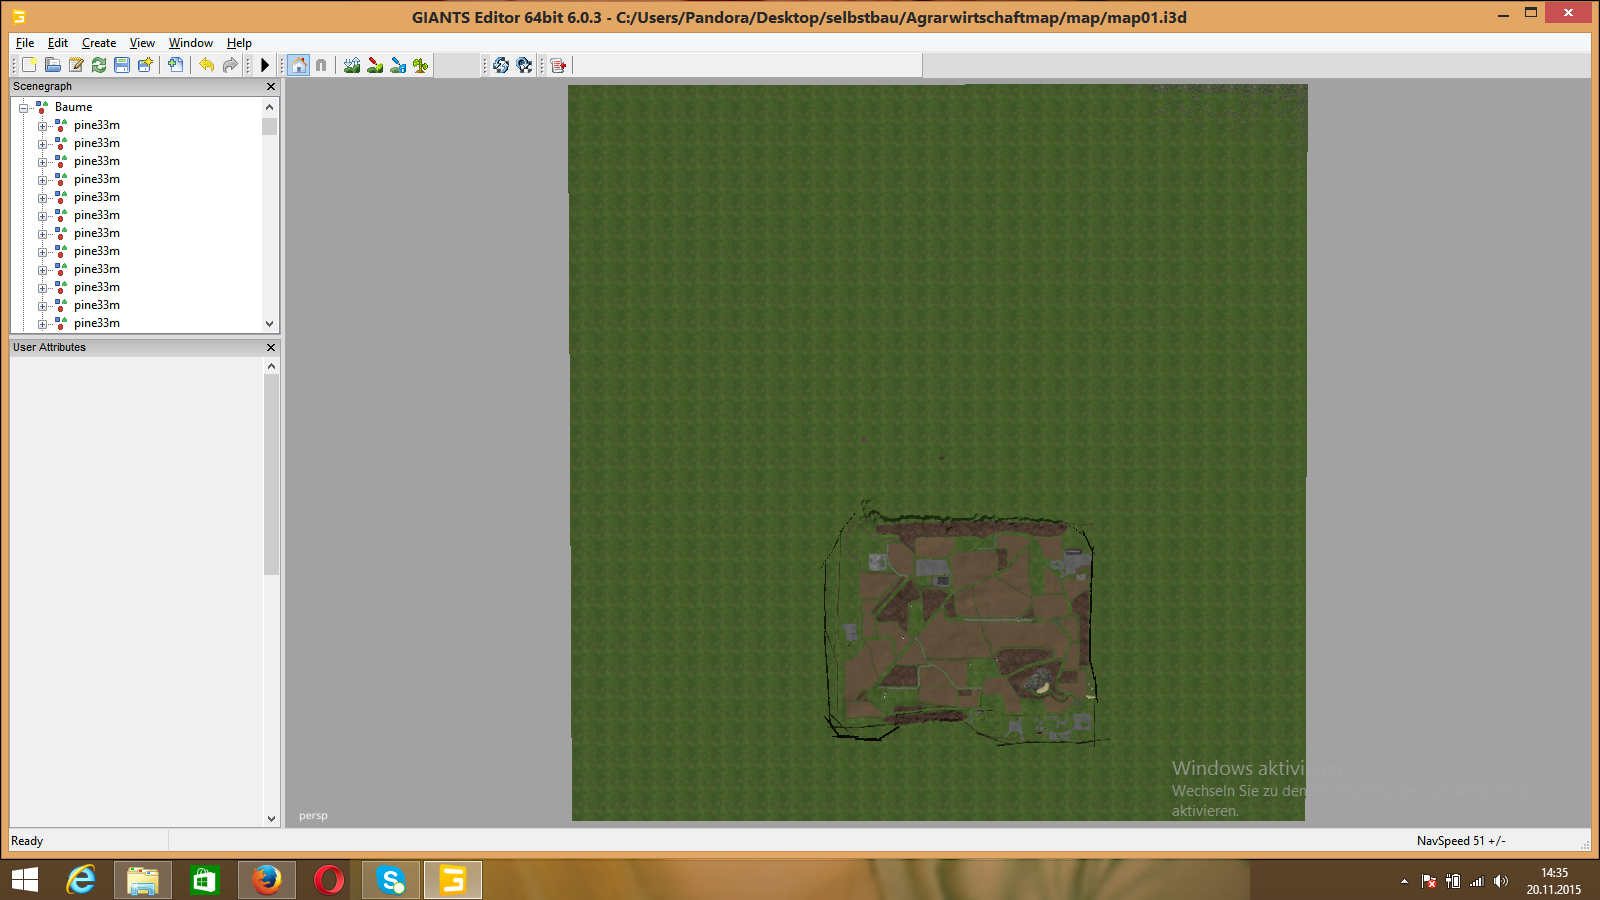Click the red brush terrain paint icon
The width and height of the screenshot is (1600, 900).
click(x=375, y=65)
